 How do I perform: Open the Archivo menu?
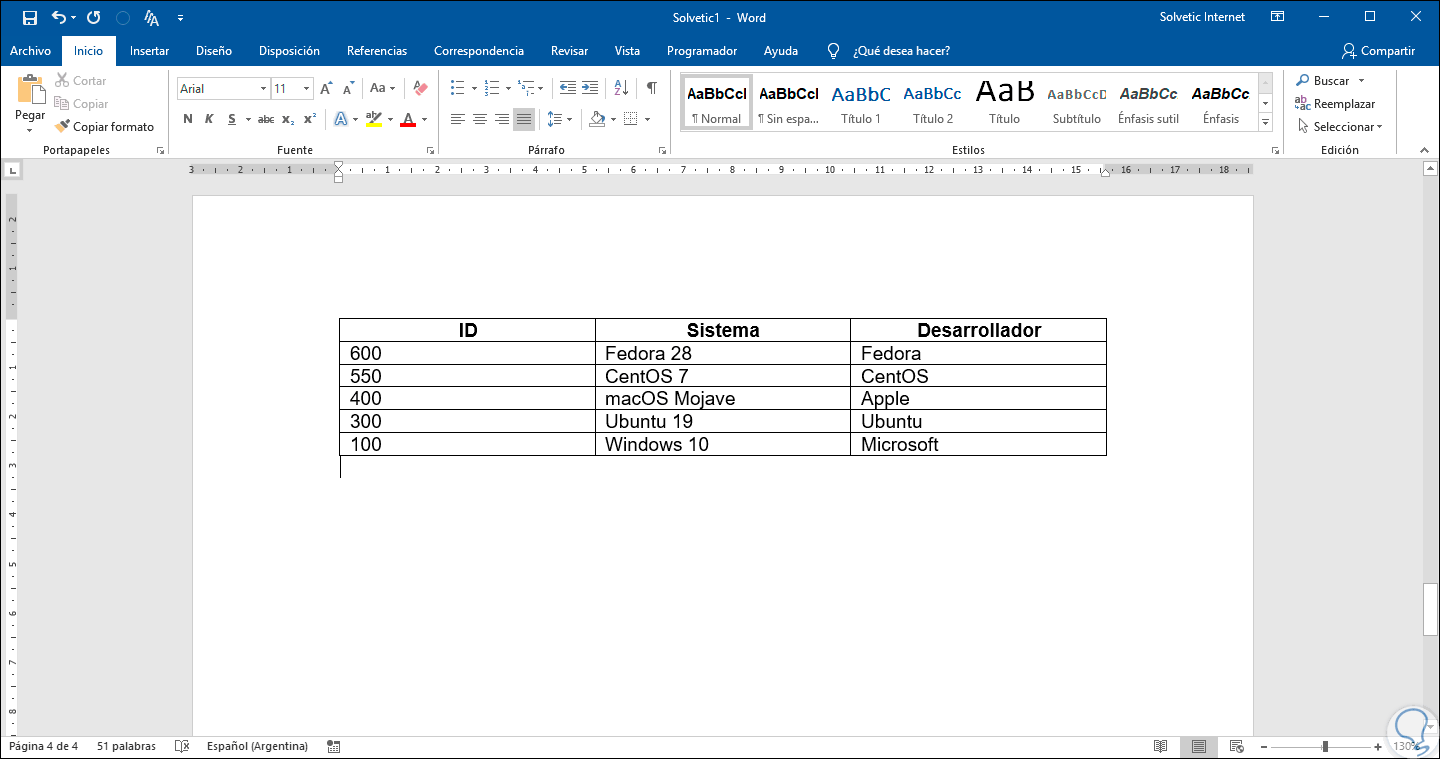click(x=30, y=51)
